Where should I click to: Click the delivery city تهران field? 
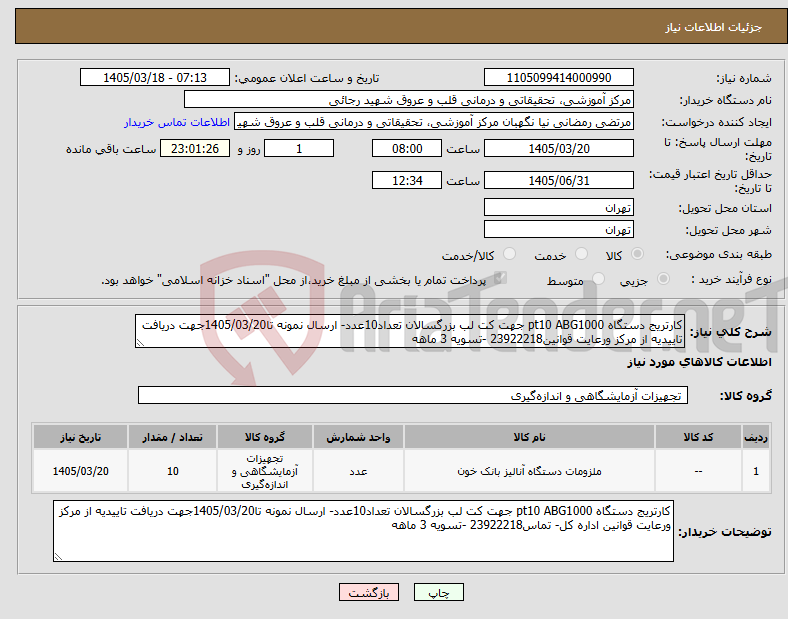coord(559,229)
